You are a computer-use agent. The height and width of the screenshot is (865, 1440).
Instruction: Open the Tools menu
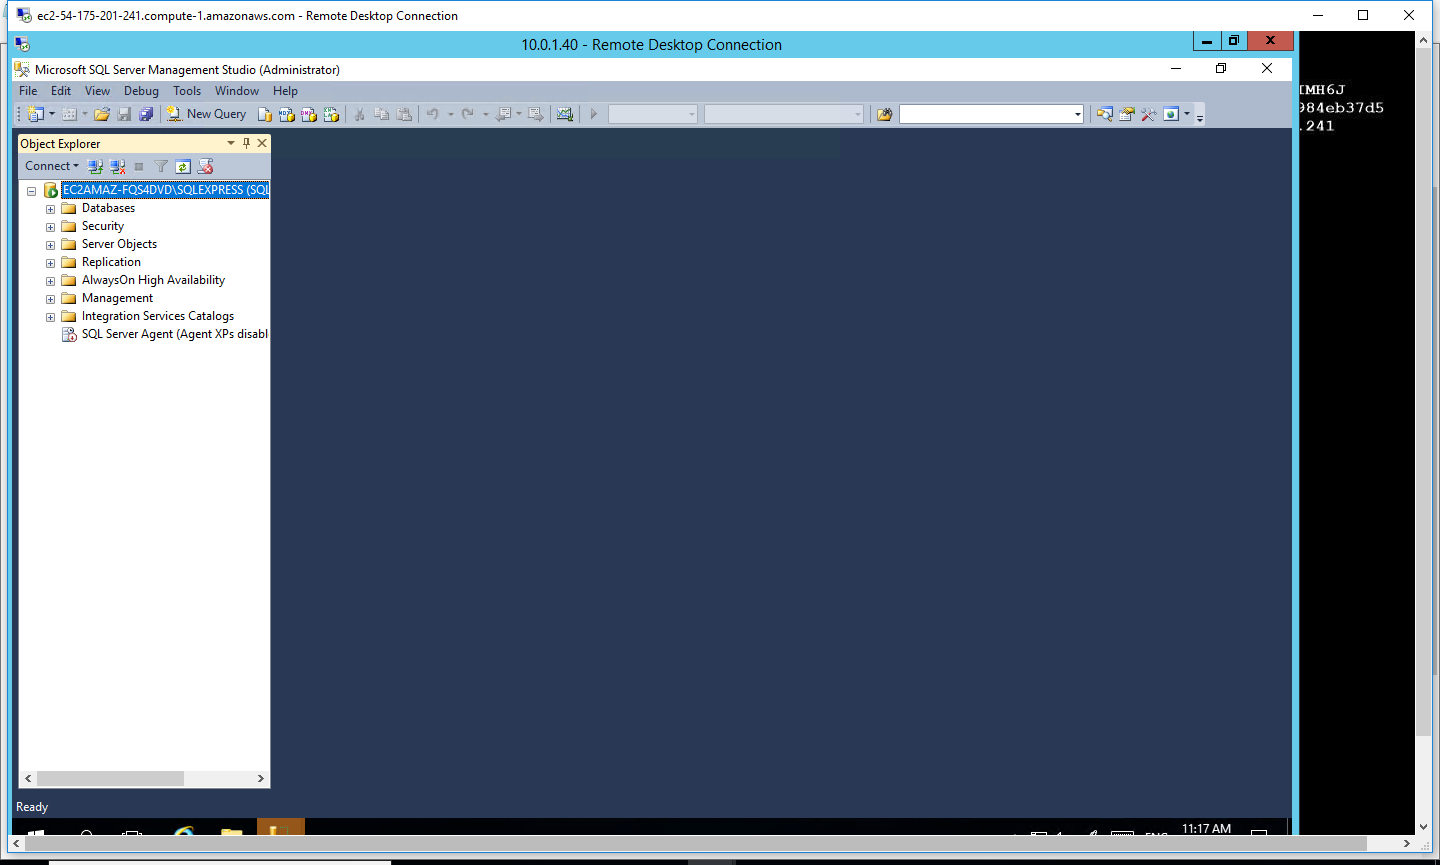(x=186, y=91)
